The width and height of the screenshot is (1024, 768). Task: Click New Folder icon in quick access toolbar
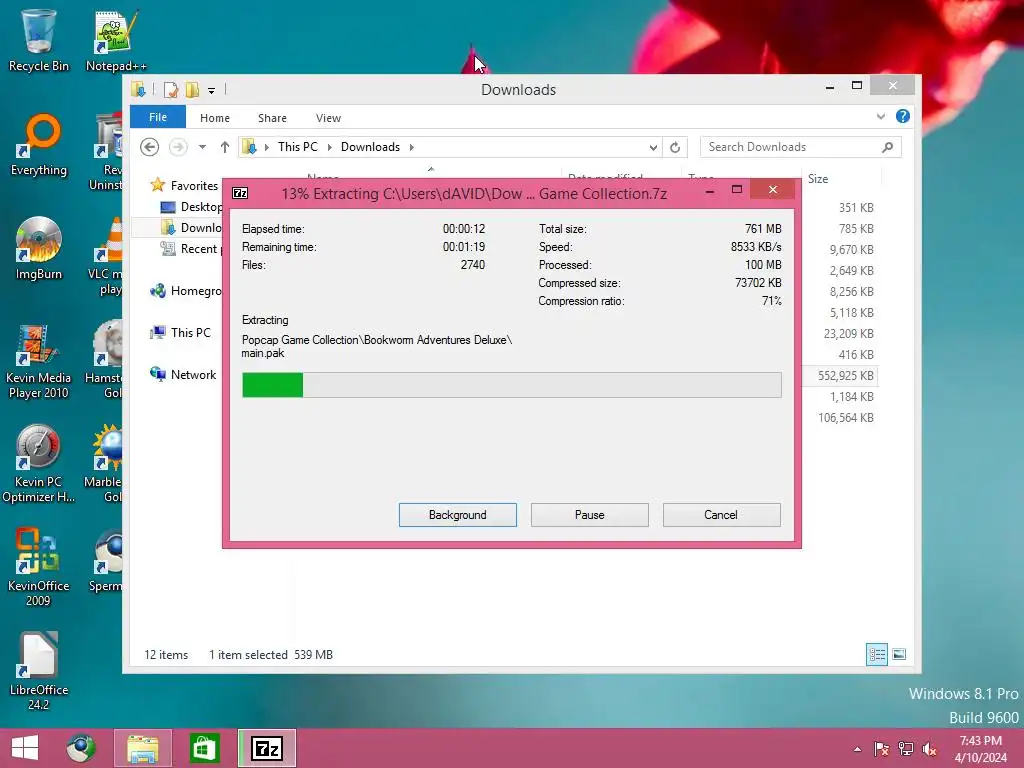192,89
